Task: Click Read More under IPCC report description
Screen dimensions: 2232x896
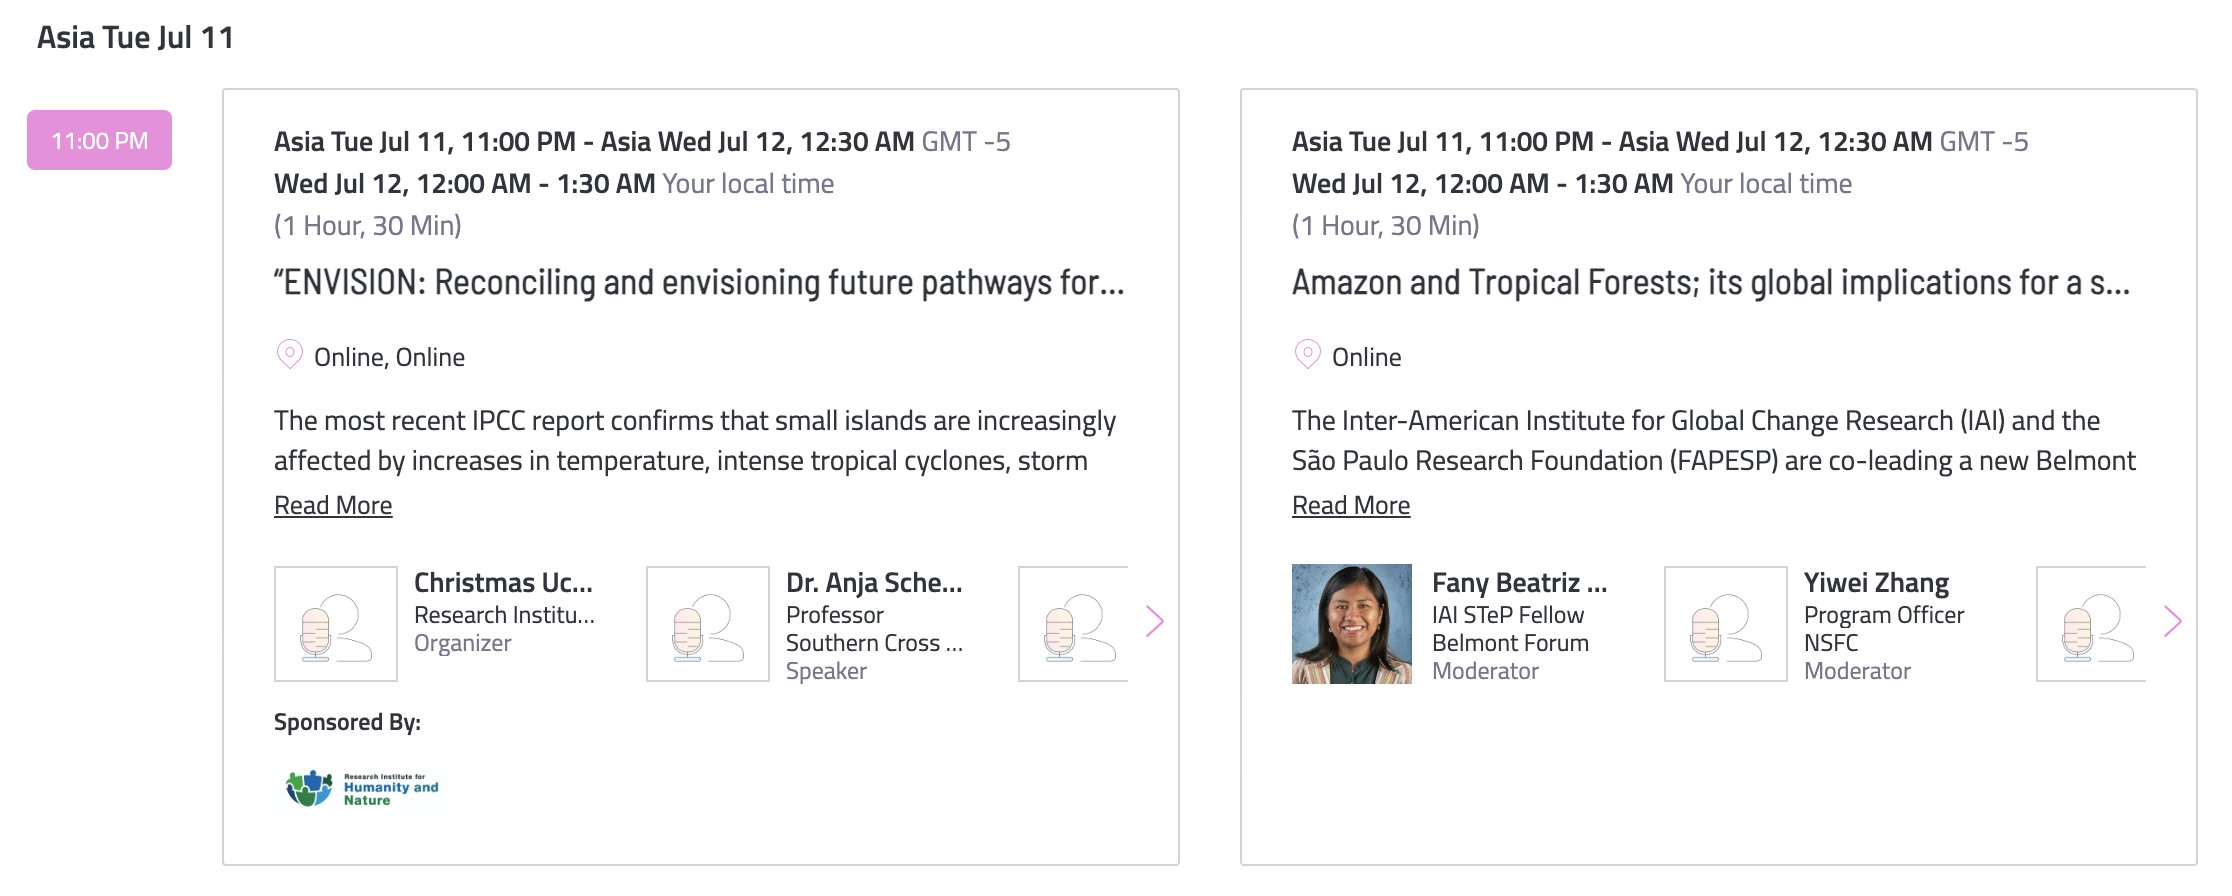Action: point(333,505)
